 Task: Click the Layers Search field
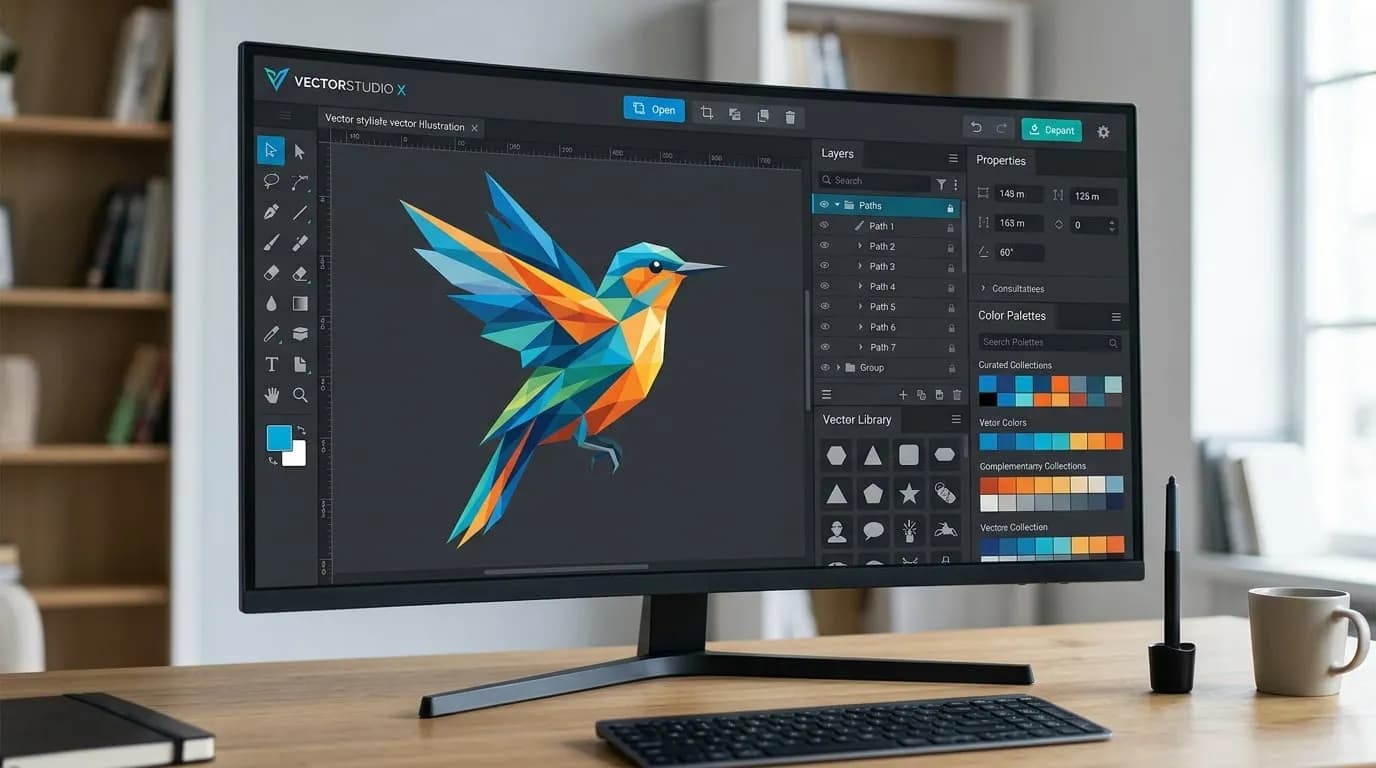874,181
